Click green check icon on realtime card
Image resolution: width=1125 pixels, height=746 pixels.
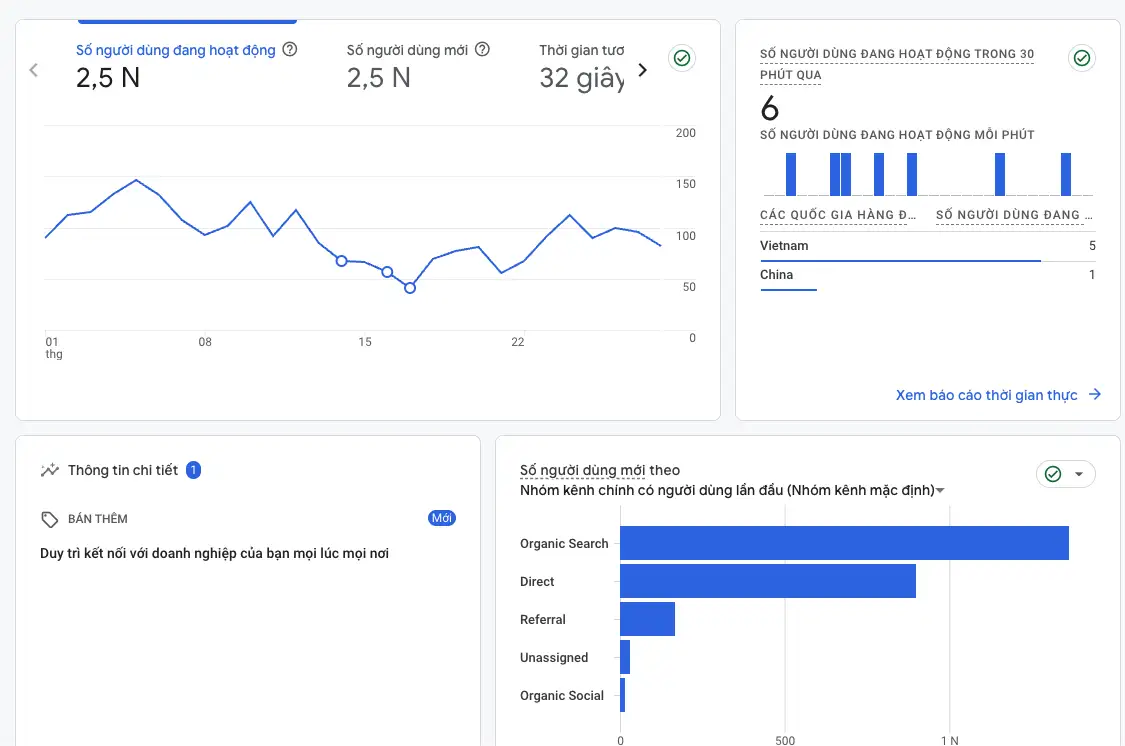[x=1081, y=58]
